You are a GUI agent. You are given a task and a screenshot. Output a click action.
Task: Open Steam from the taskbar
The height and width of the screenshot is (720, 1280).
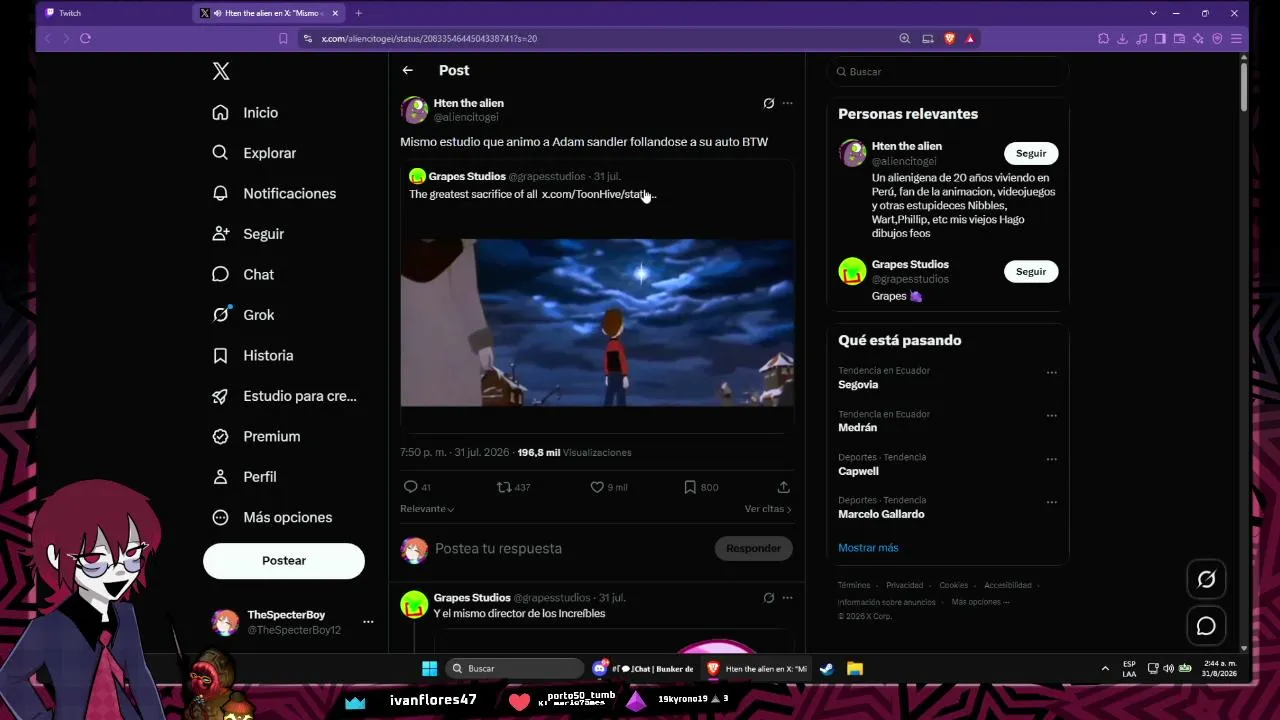[826, 668]
